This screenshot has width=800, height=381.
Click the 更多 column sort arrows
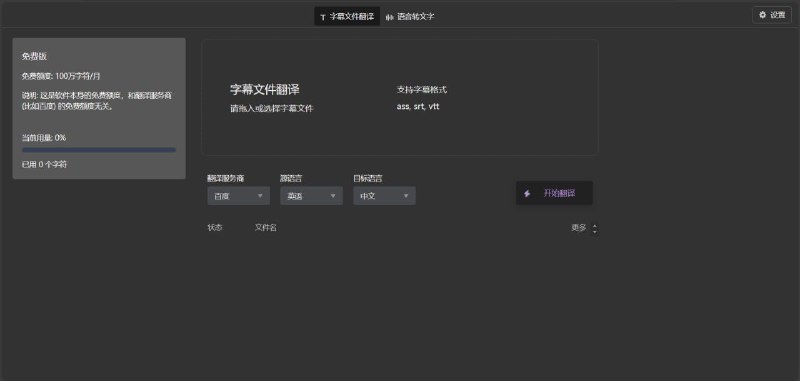click(x=594, y=229)
